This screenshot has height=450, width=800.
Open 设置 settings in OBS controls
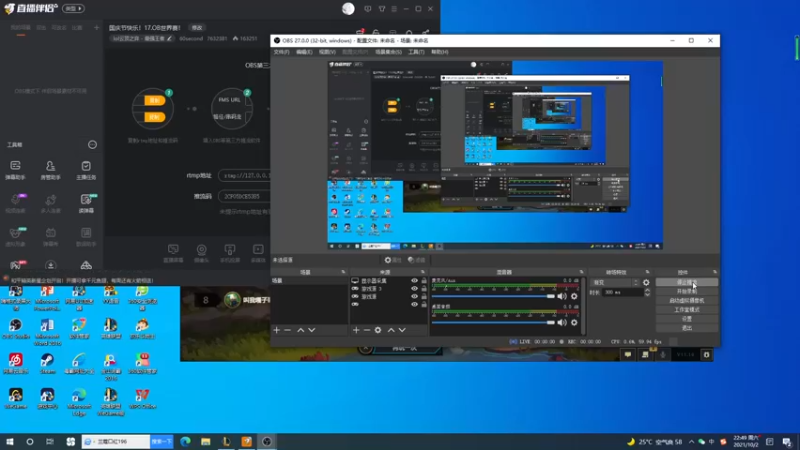[x=687, y=319]
